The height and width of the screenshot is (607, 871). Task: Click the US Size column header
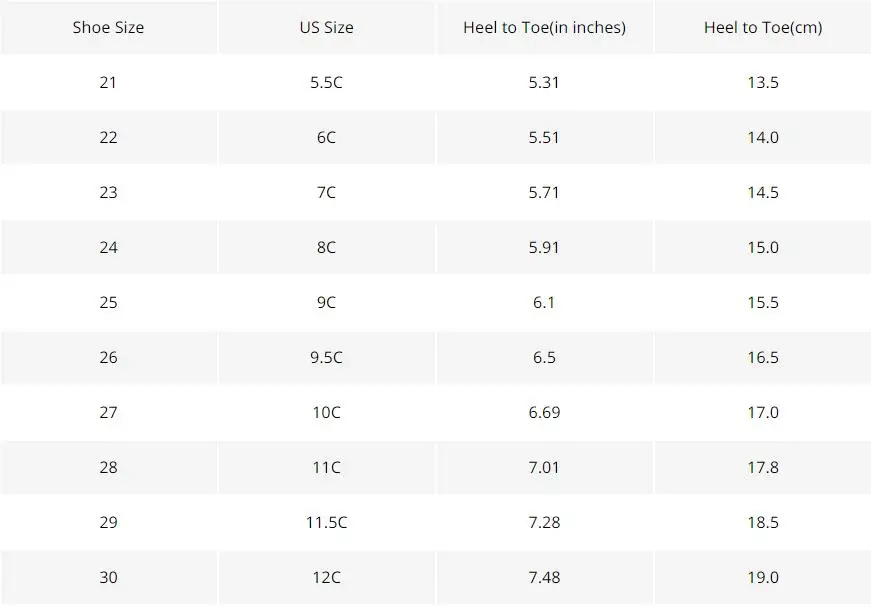[x=326, y=27]
